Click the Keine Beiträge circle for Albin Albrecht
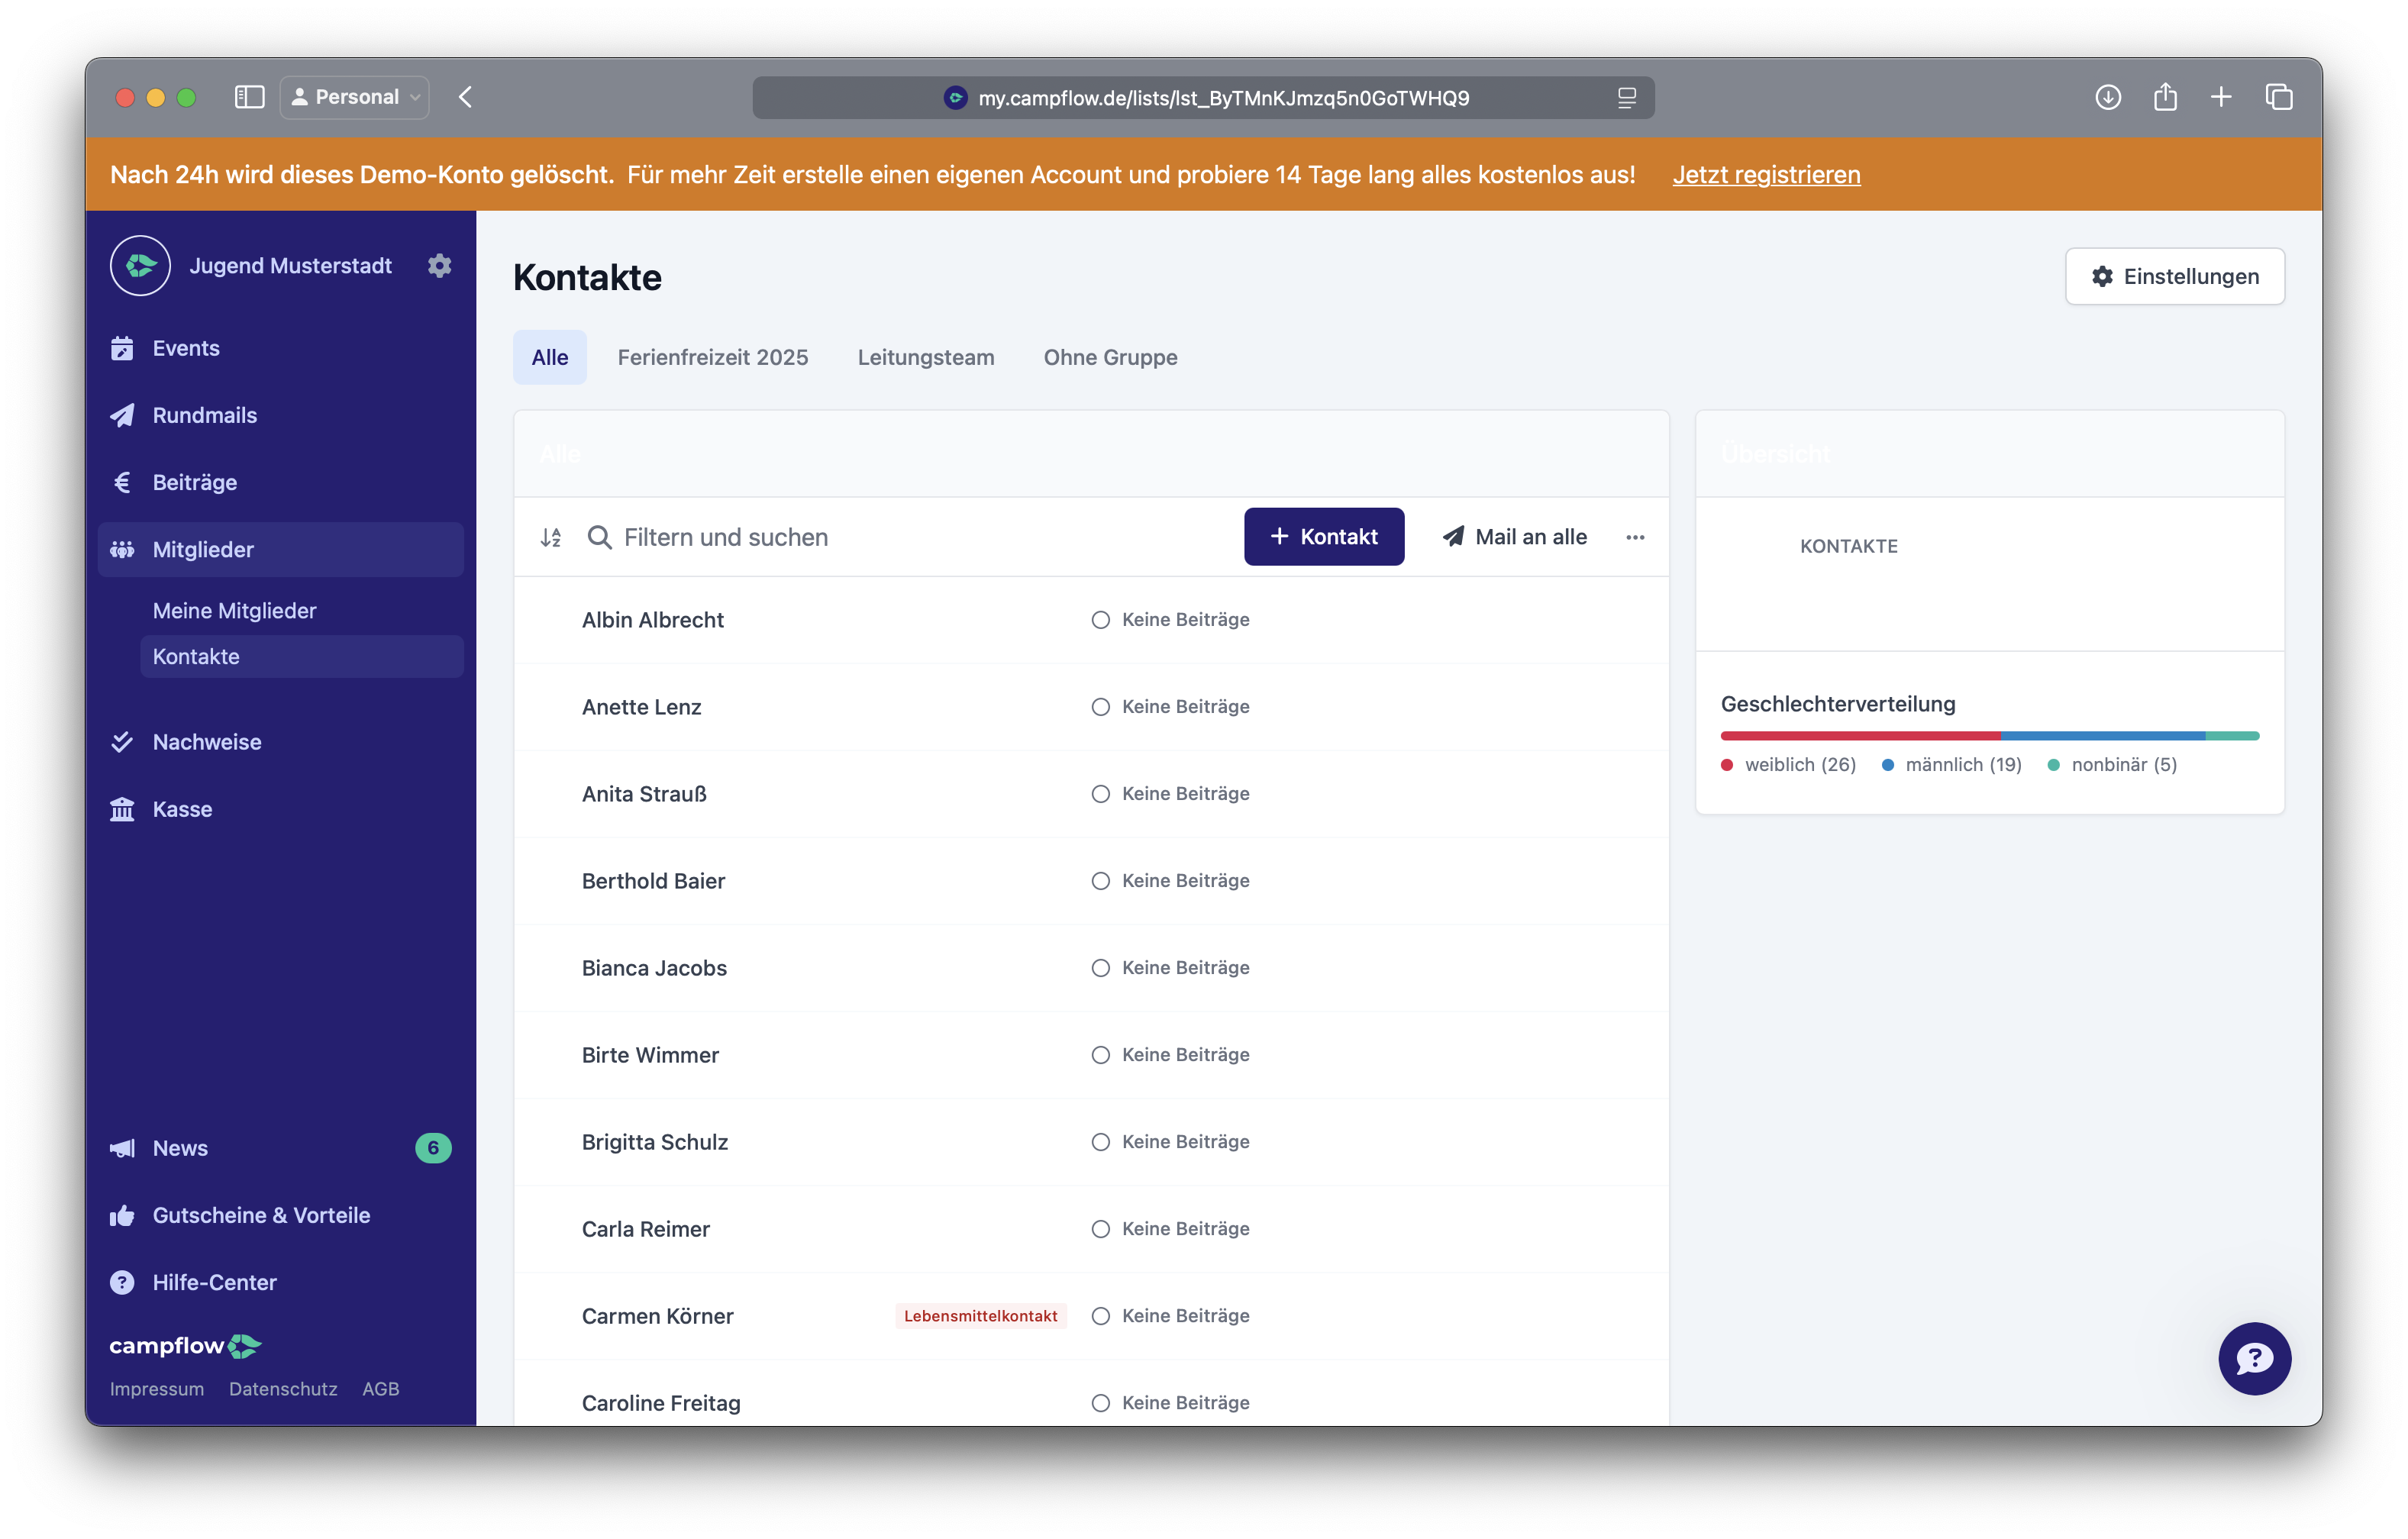2408x1539 pixels. click(1100, 620)
